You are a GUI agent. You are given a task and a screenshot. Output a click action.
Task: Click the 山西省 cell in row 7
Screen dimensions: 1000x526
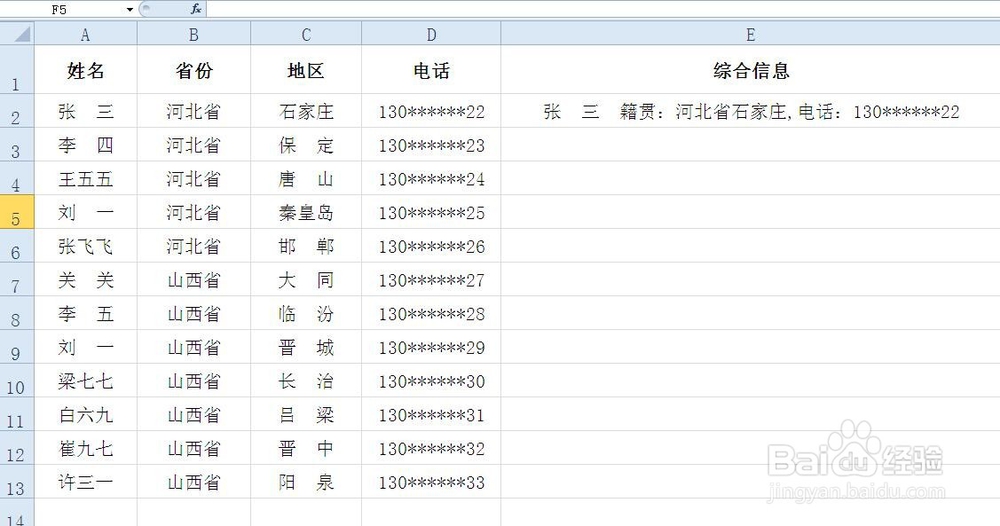194,280
